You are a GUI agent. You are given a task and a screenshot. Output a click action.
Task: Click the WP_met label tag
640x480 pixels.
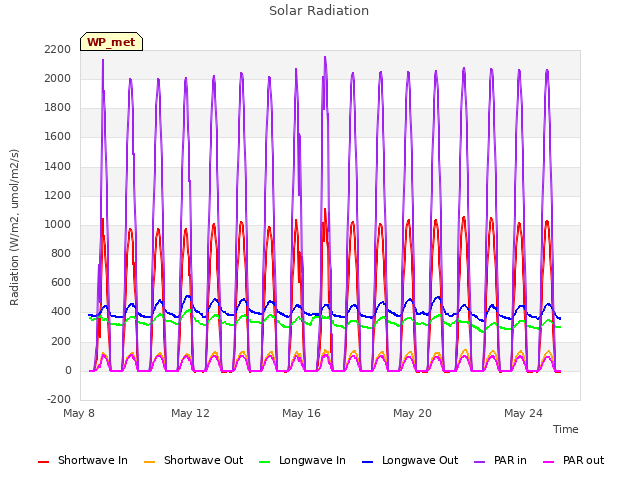click(111, 42)
